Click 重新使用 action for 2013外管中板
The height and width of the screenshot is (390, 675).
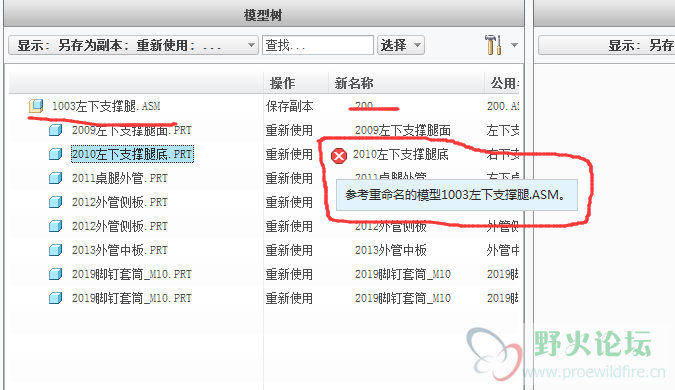[x=289, y=250]
